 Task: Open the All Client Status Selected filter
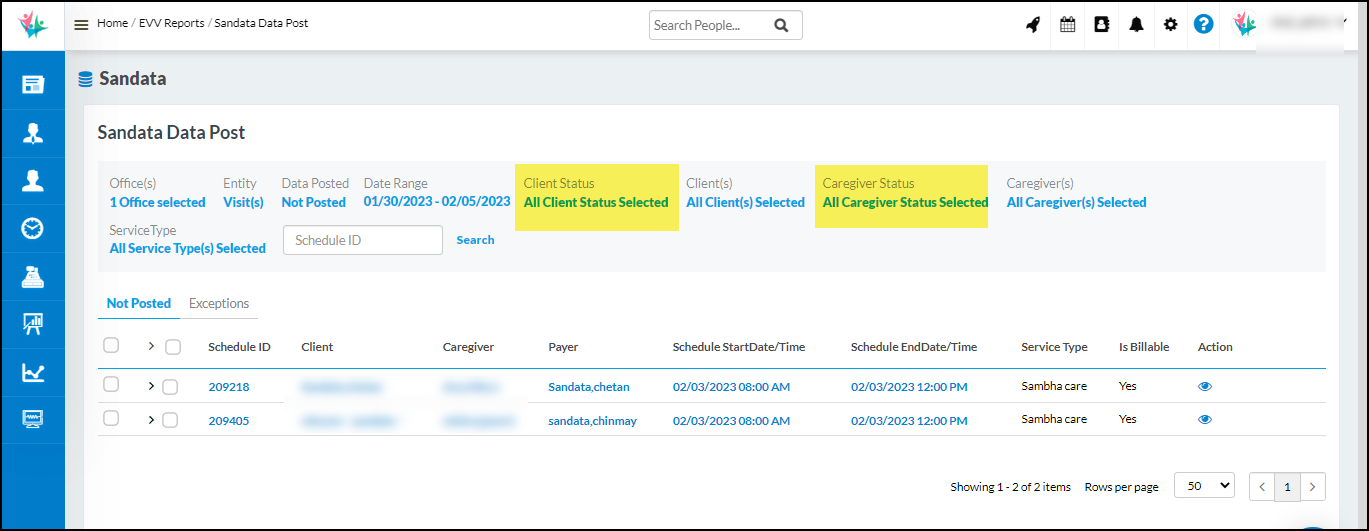click(x=596, y=203)
